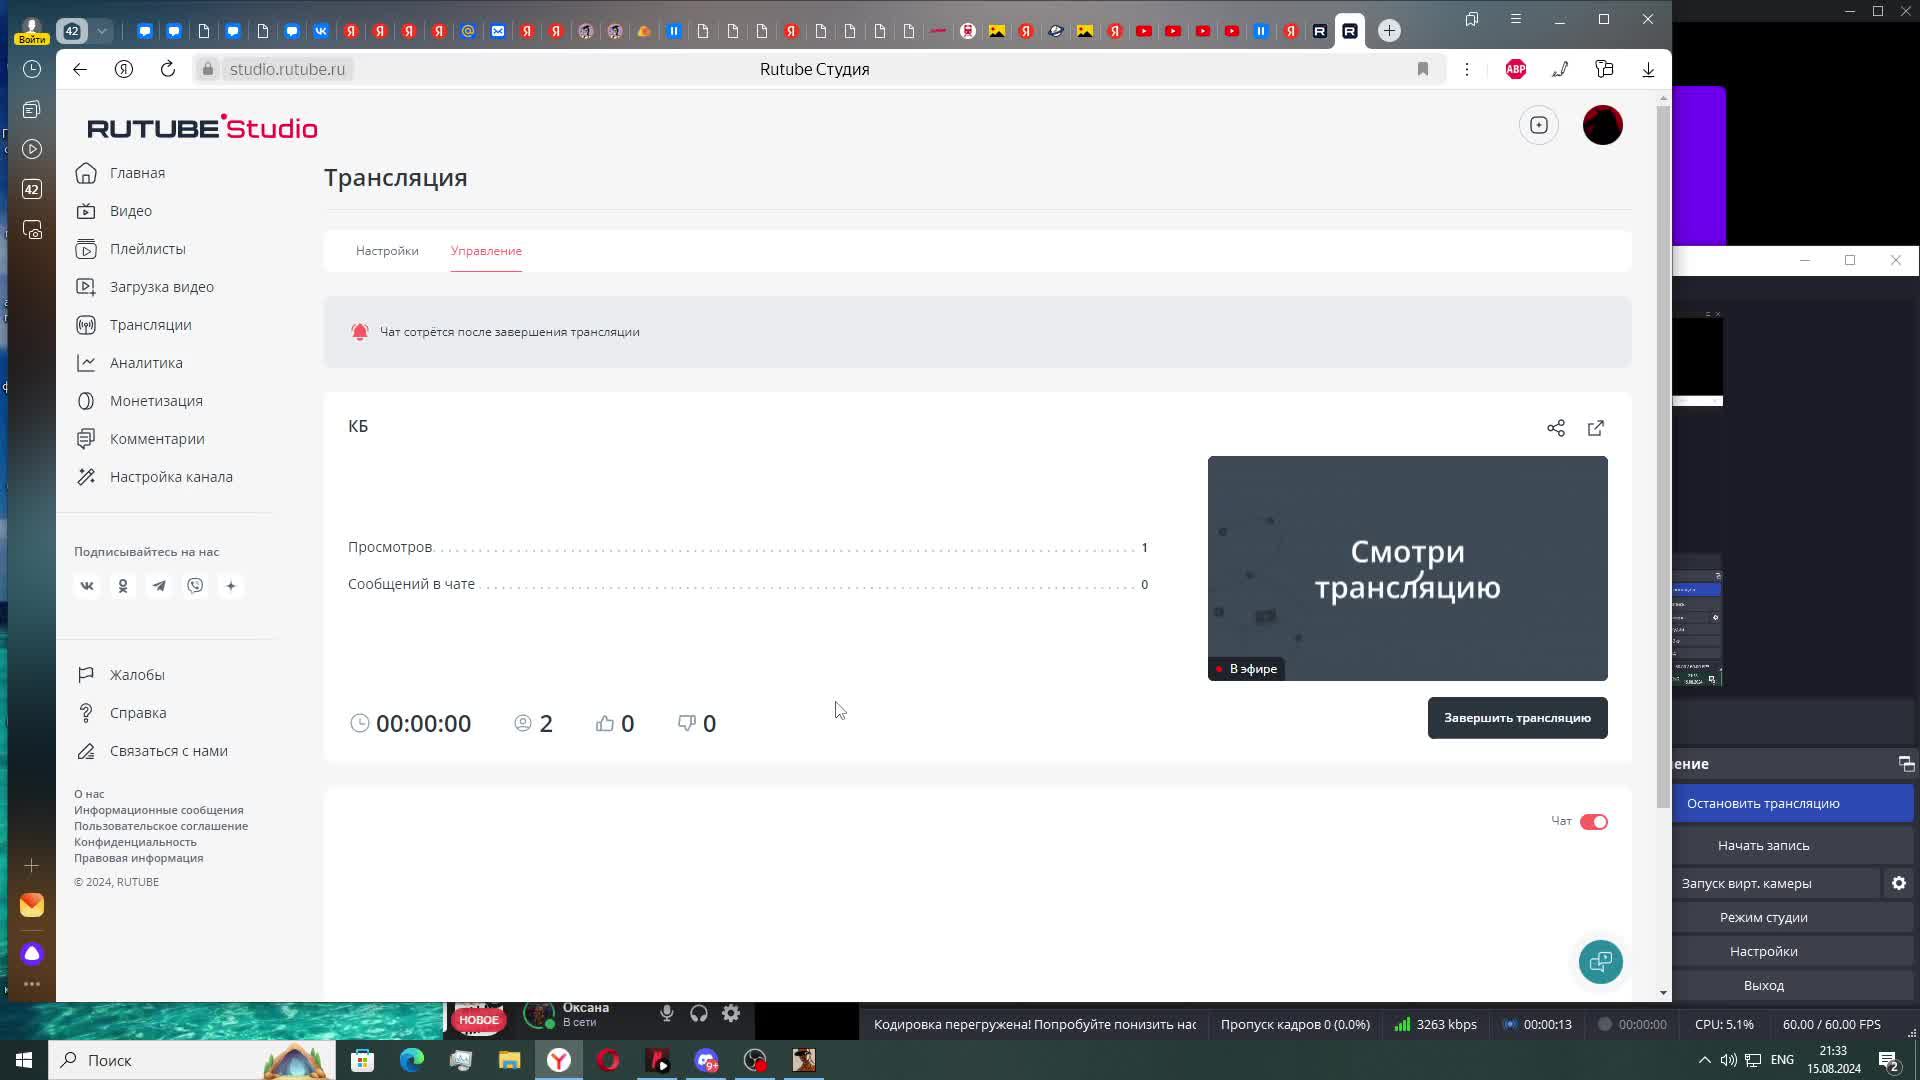The image size is (1920, 1080).
Task: Open the VK social link icon
Action: pos(87,586)
